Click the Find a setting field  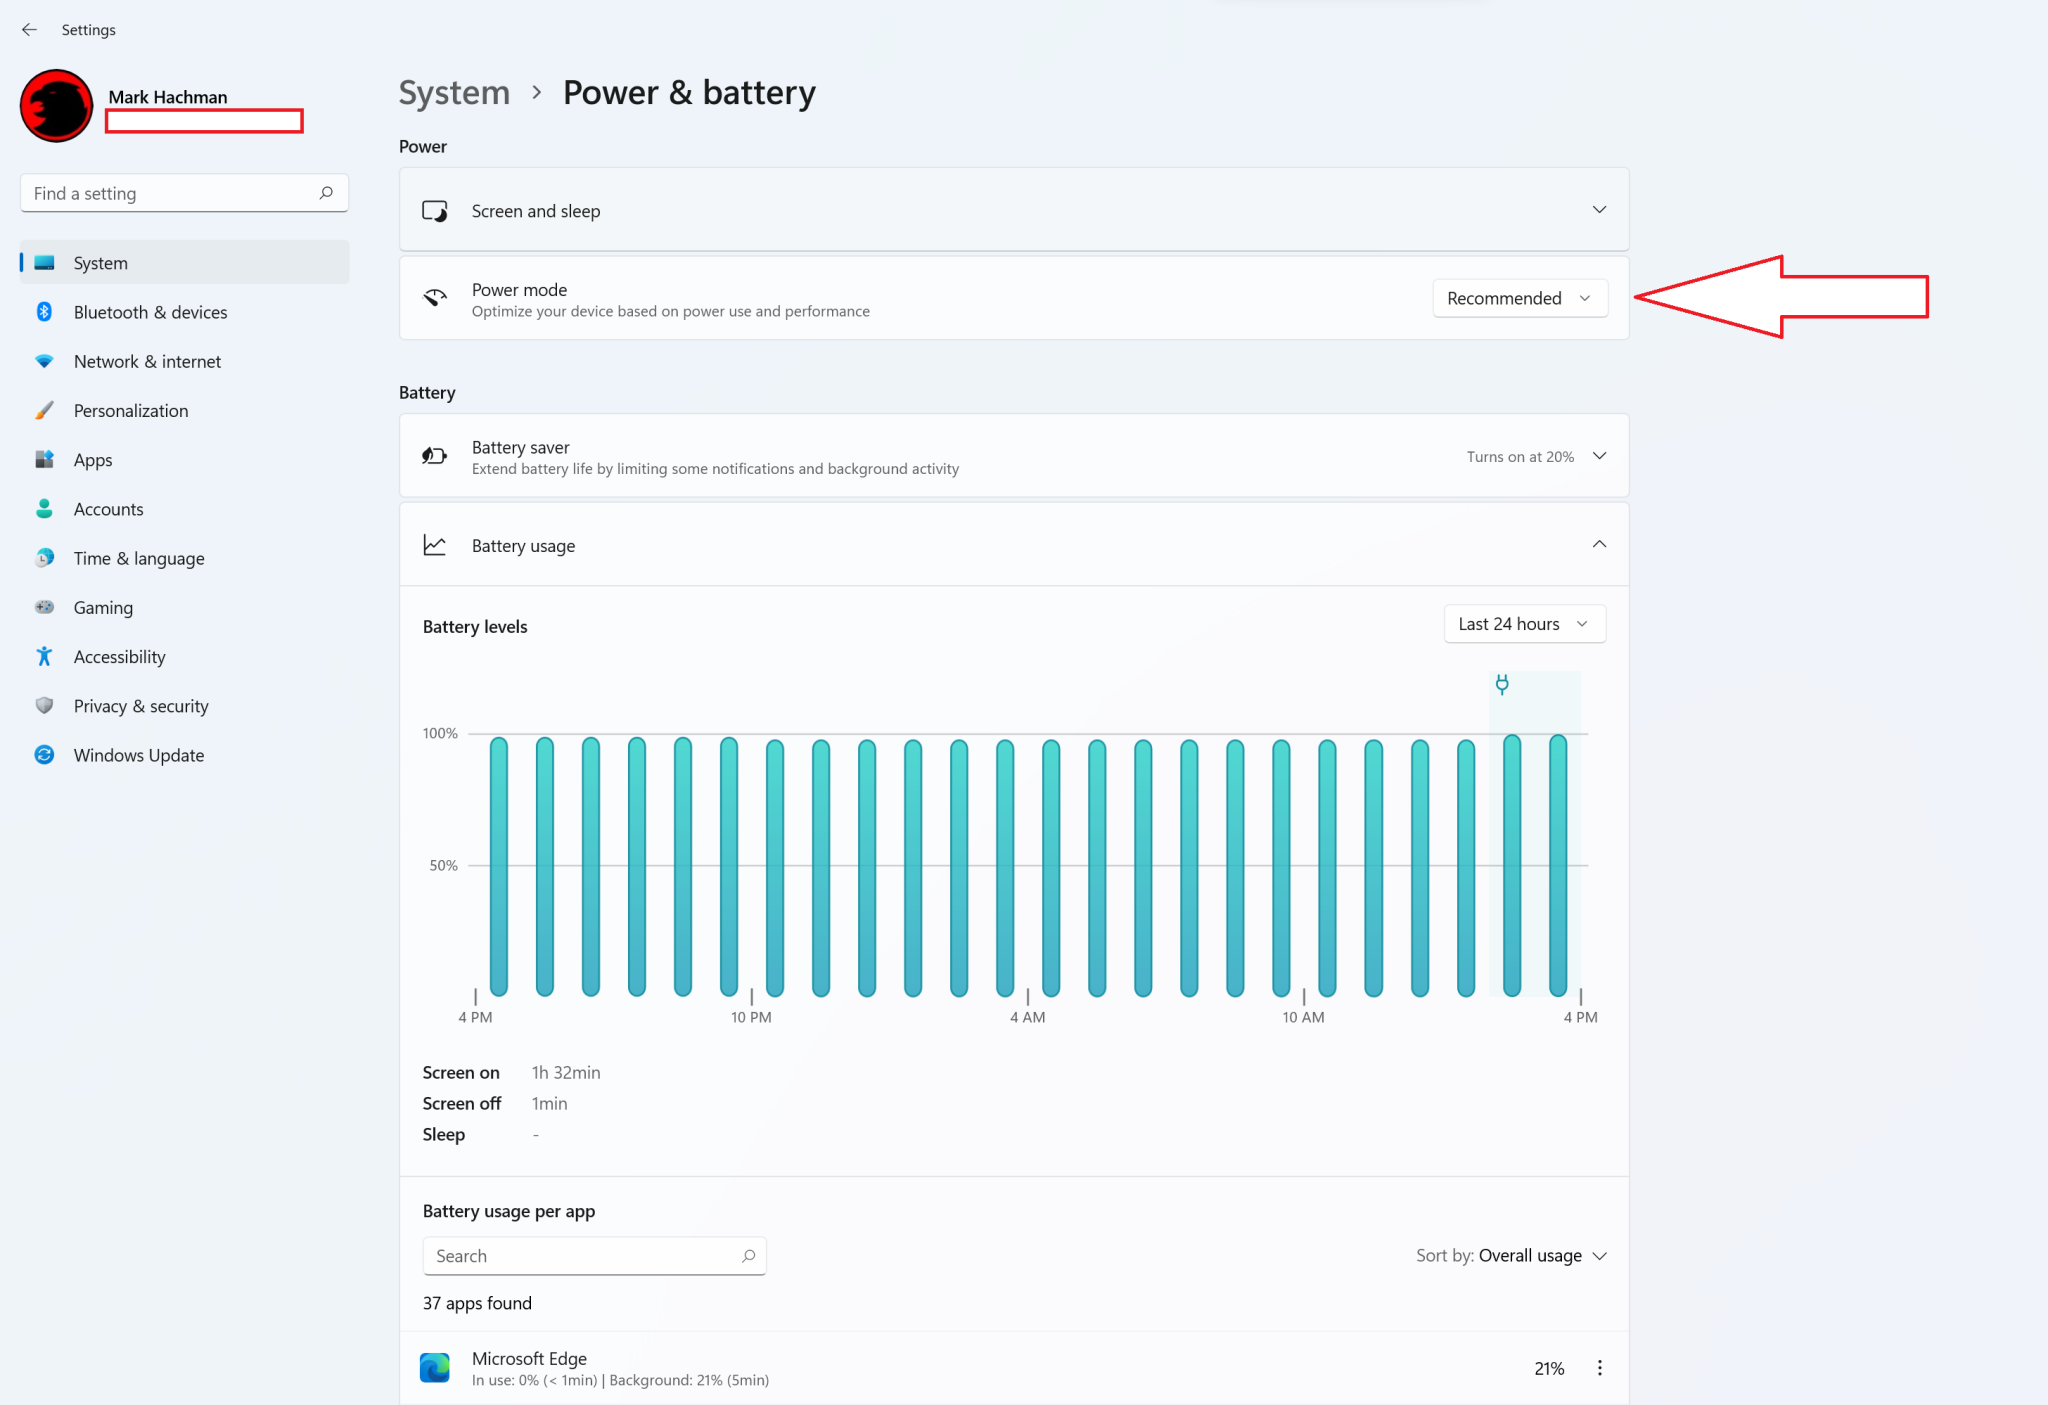click(x=170, y=193)
